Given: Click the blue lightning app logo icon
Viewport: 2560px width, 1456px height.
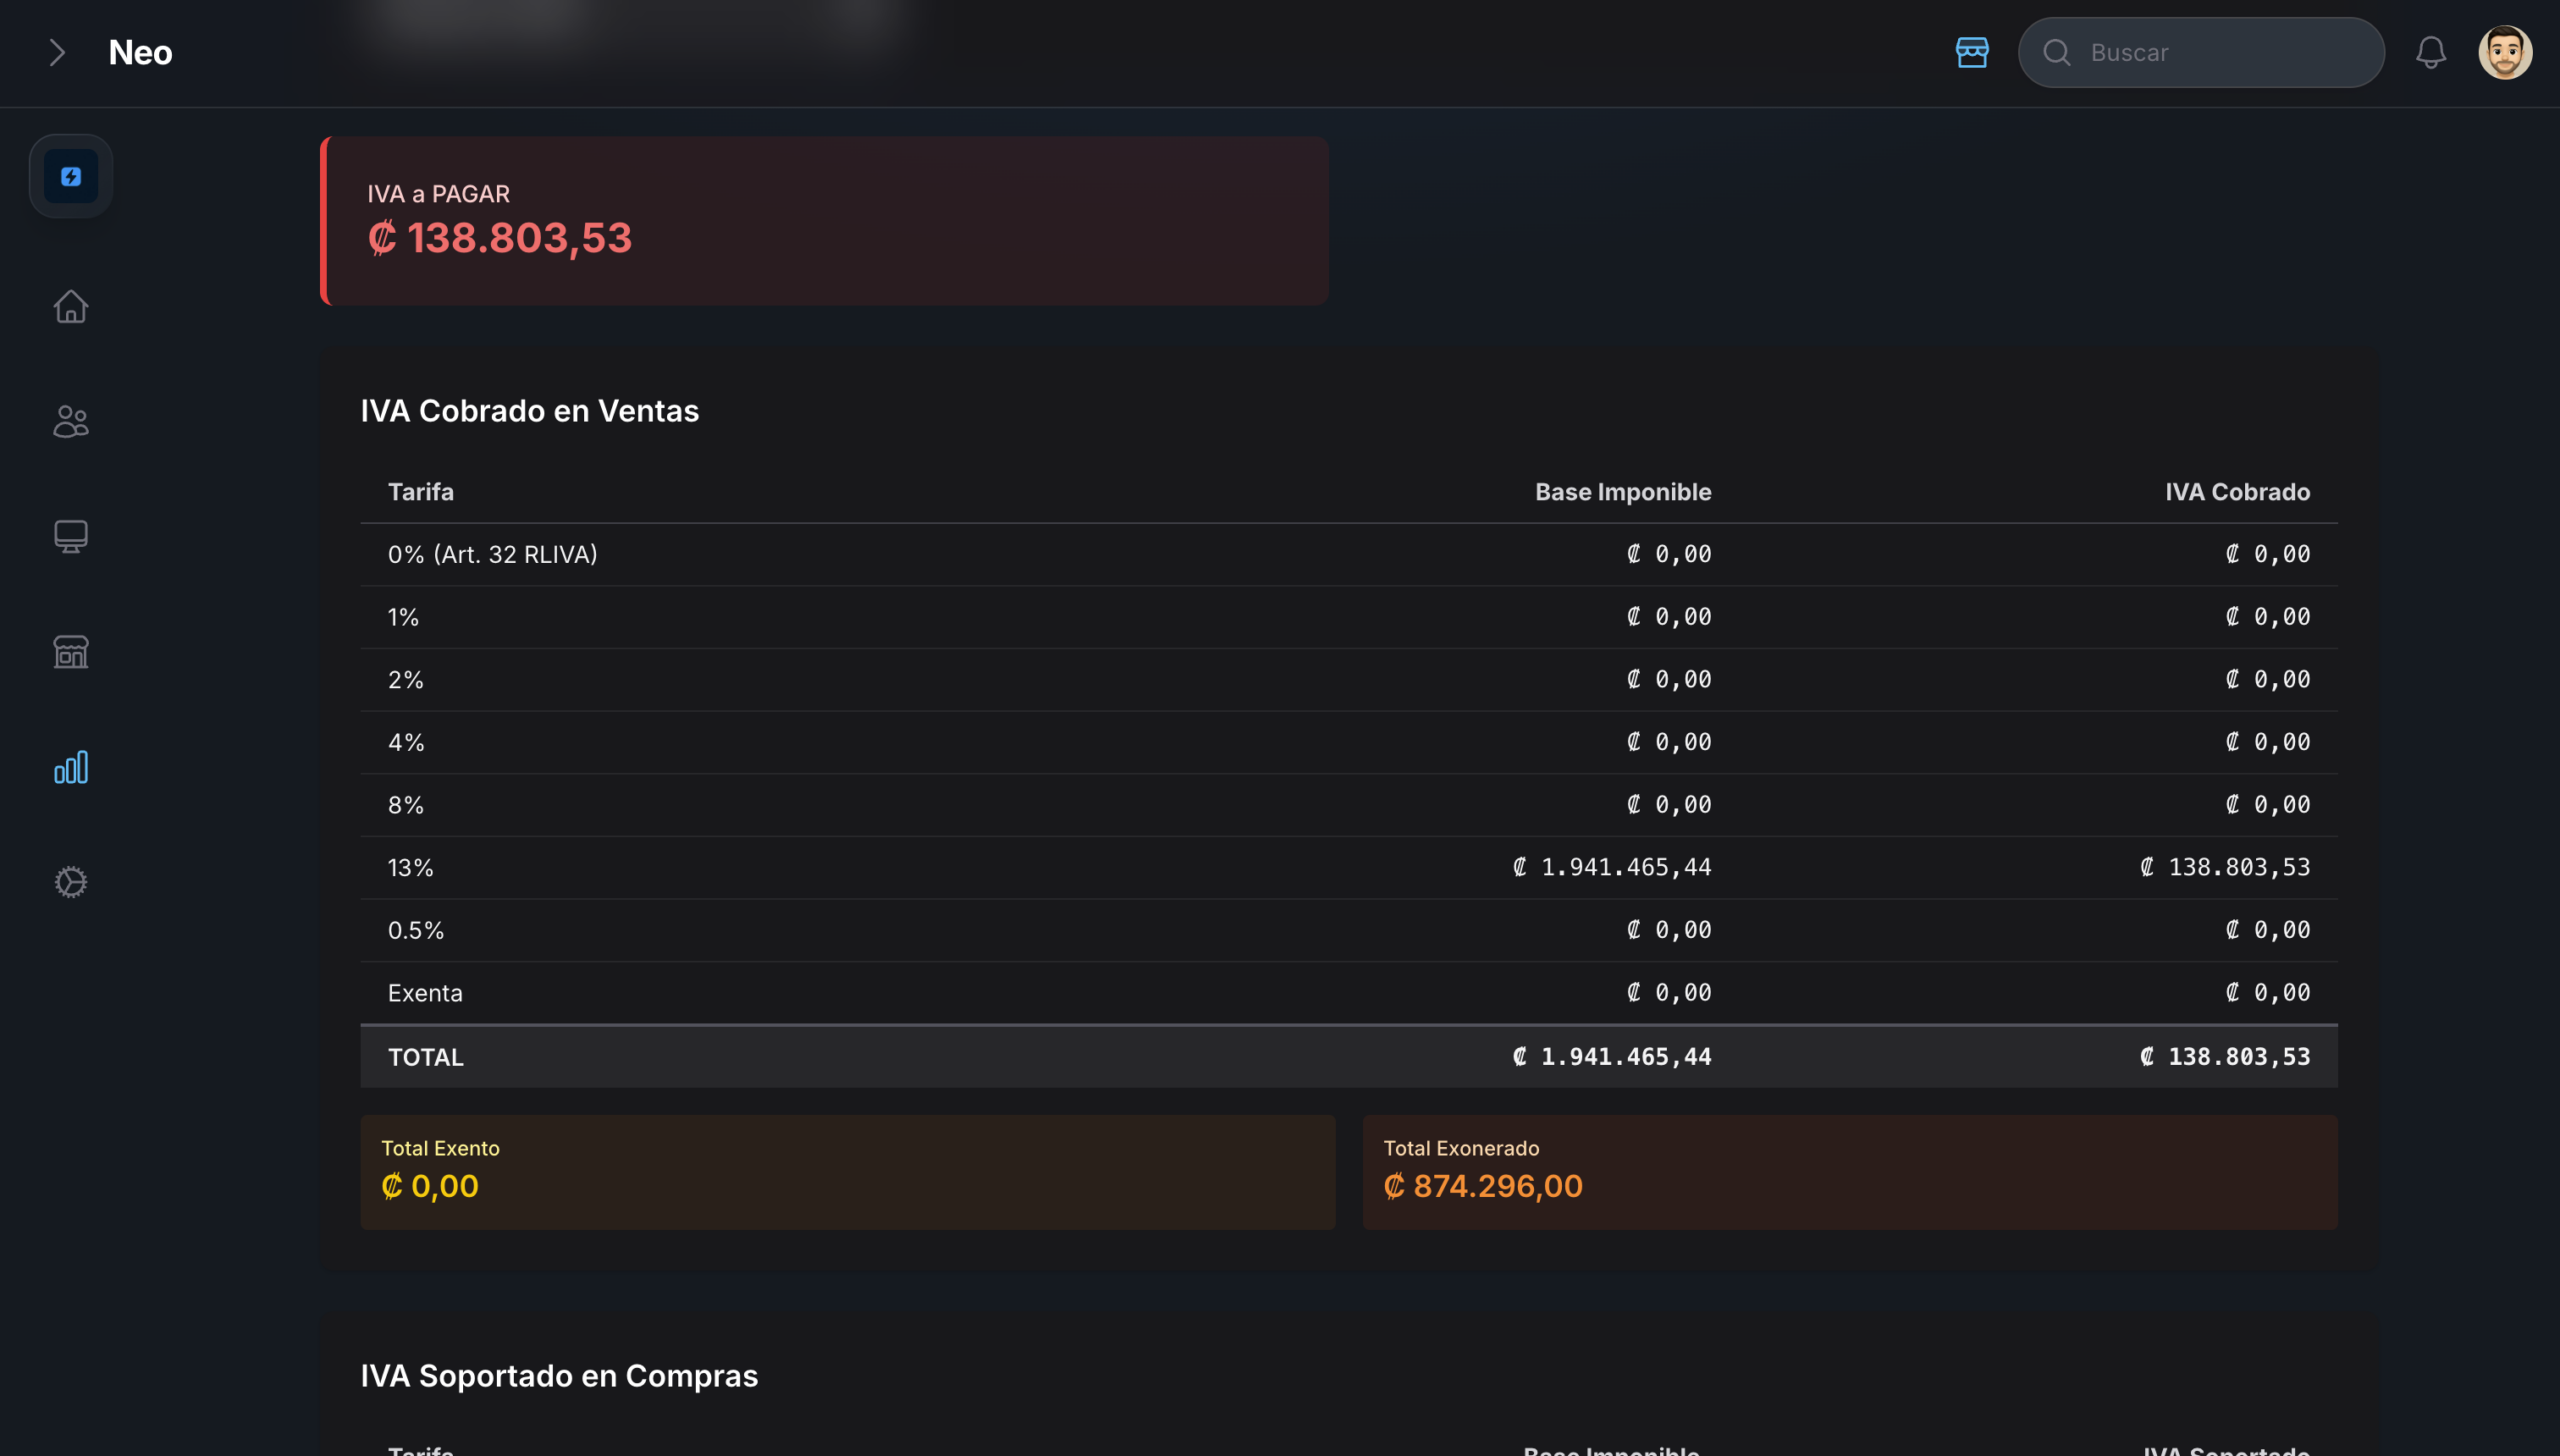Looking at the screenshot, I should click(x=71, y=177).
